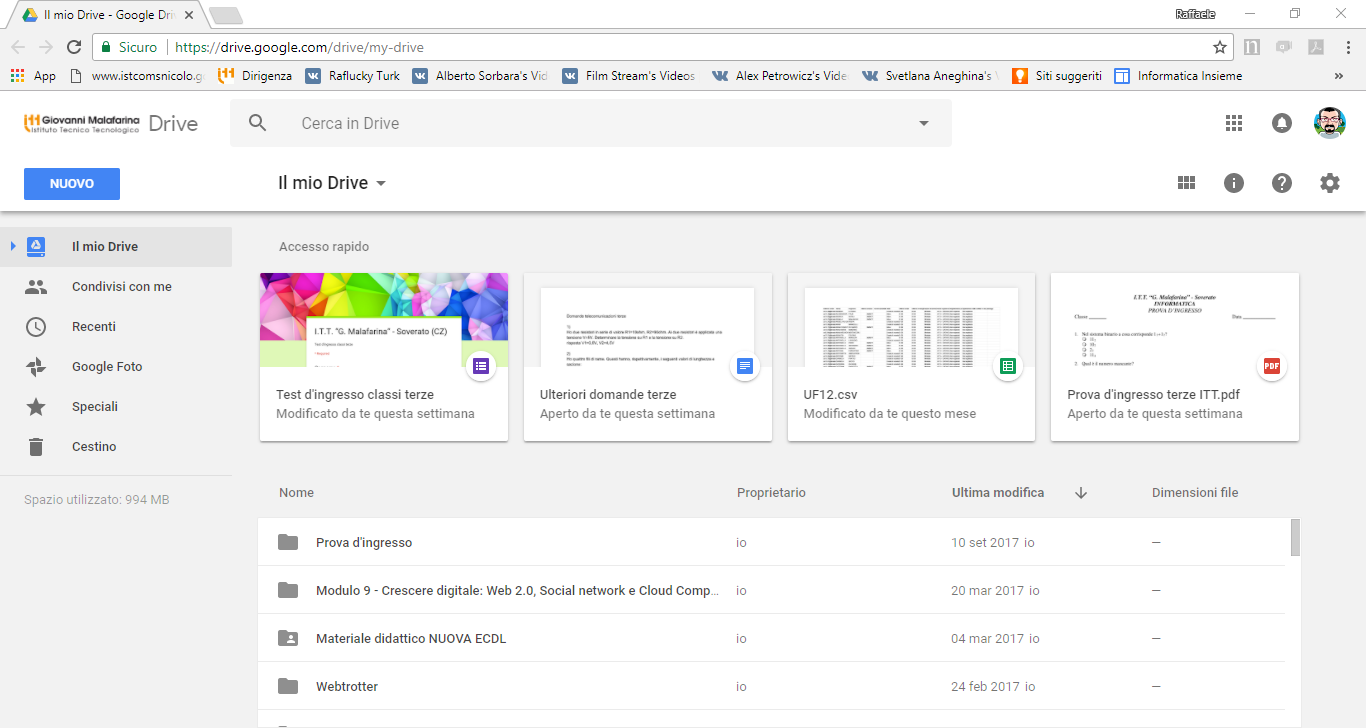Image resolution: width=1366 pixels, height=728 pixels.
Task: Expand search options dropdown arrow
Action: [x=923, y=124]
